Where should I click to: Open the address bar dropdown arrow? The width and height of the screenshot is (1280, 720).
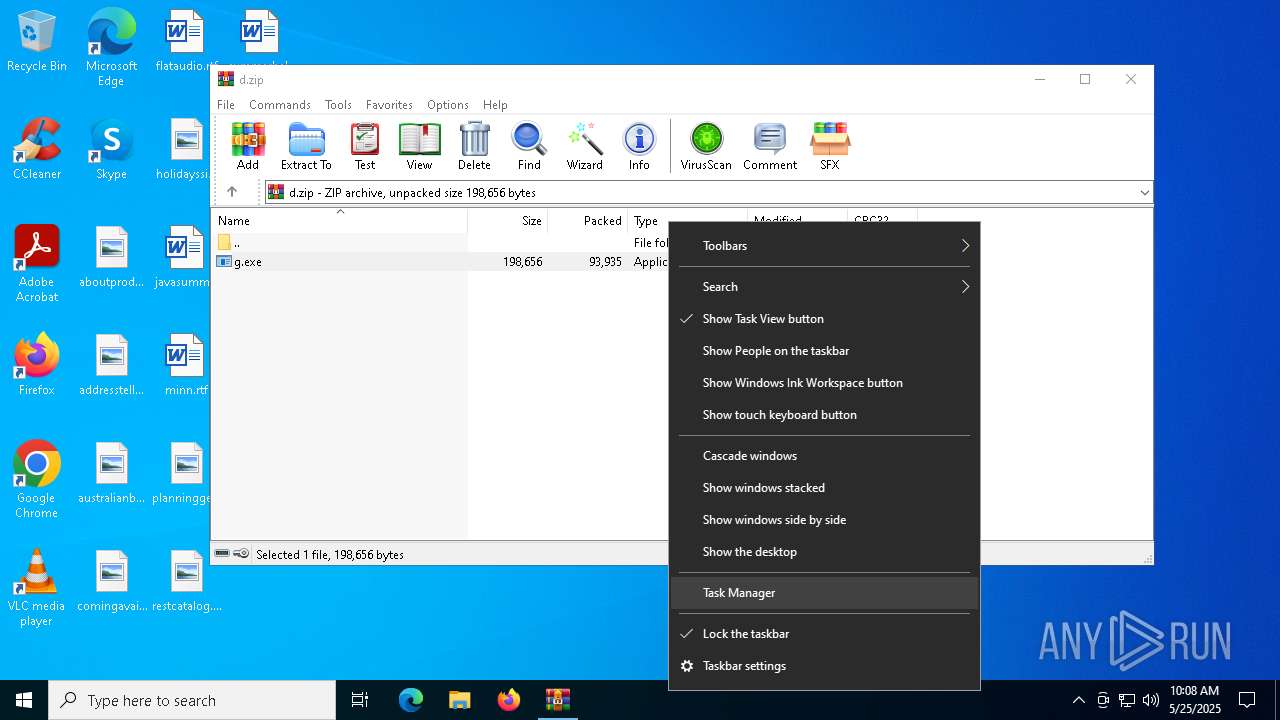1144,192
